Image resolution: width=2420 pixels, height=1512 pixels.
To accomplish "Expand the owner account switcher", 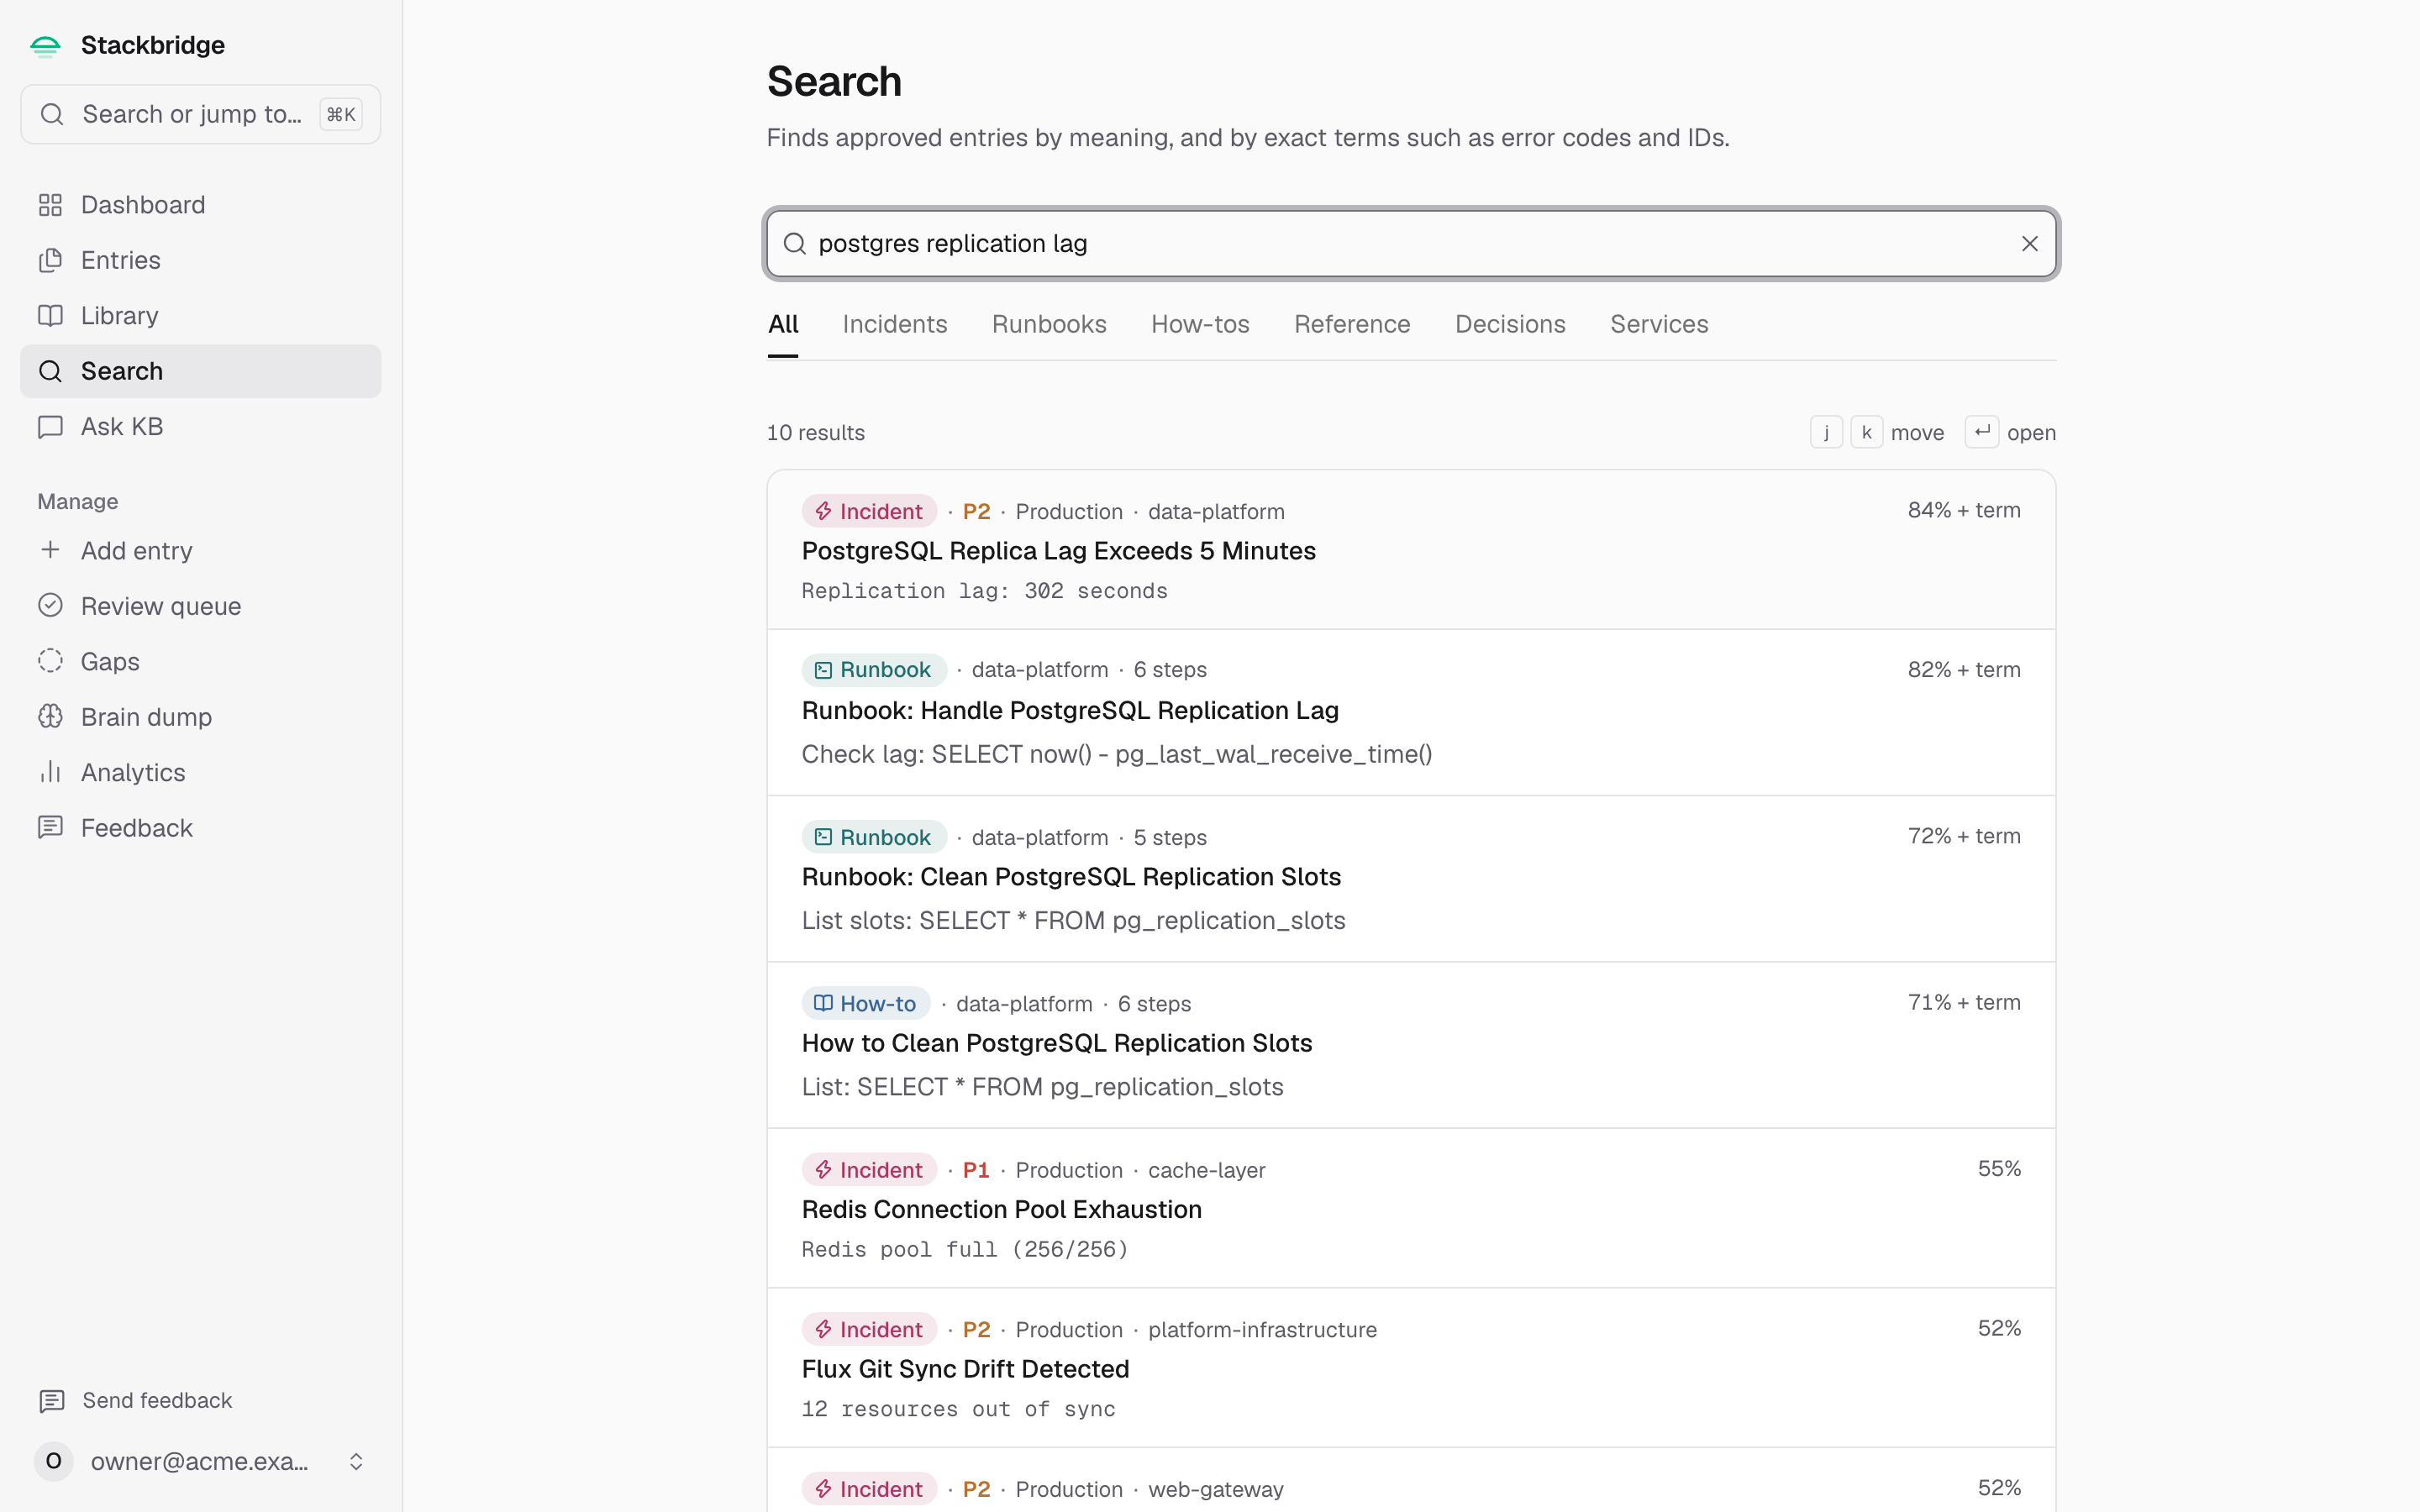I will [356, 1461].
